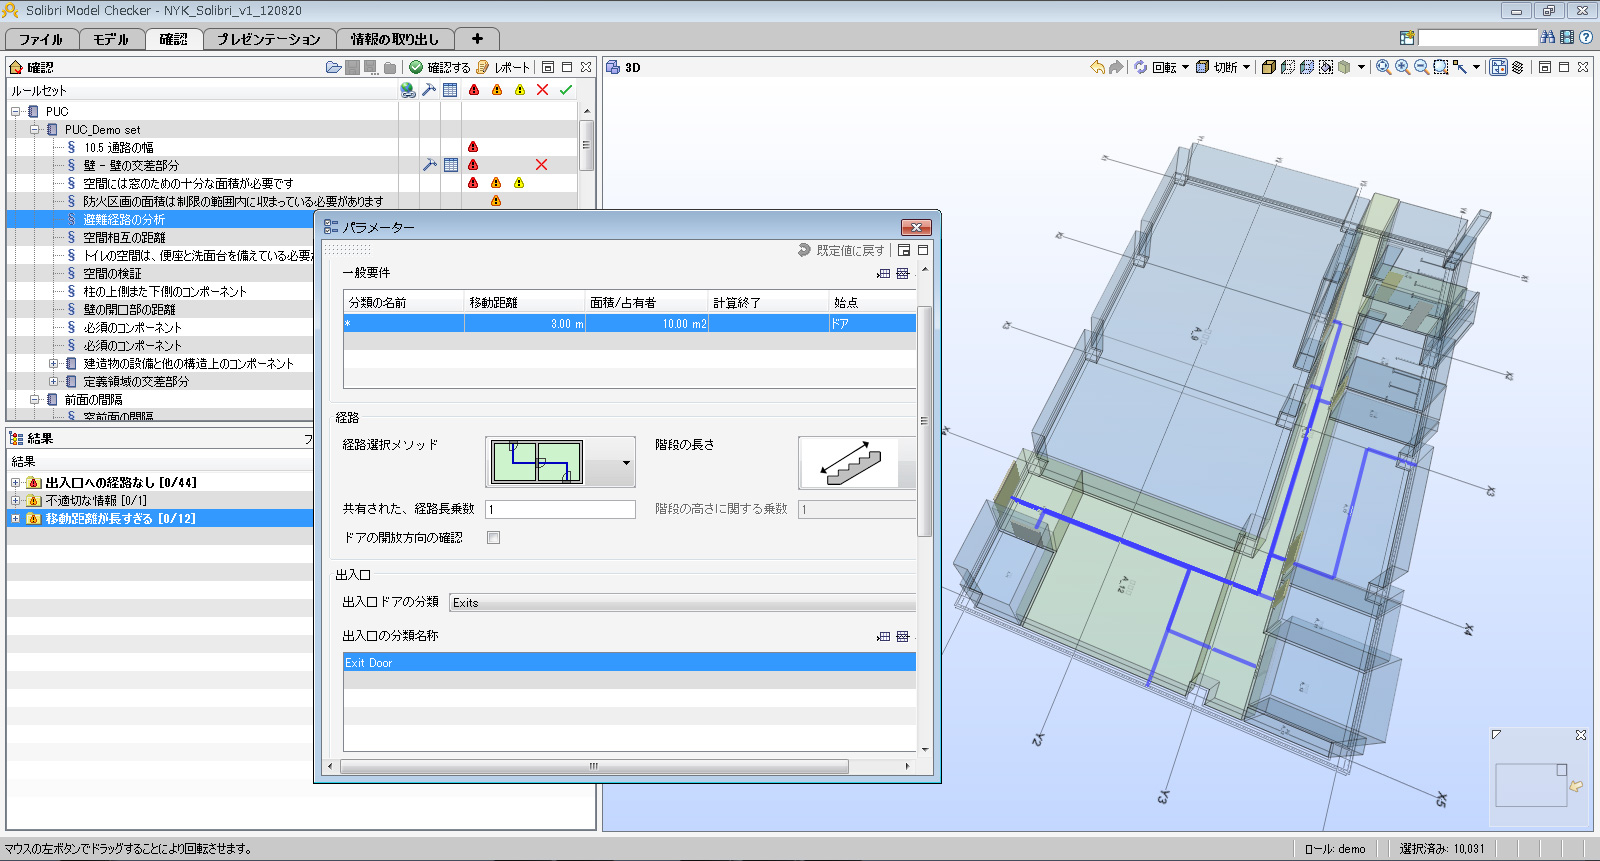Image resolution: width=1600 pixels, height=861 pixels.
Task: Switch to the ファイル tab
Action: [x=41, y=39]
